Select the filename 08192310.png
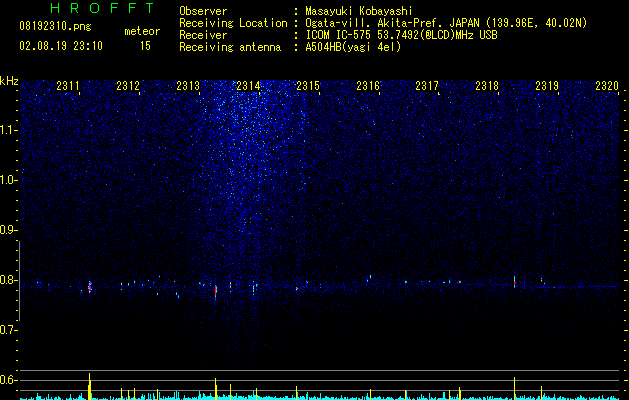The height and width of the screenshot is (400, 629). 55,27
